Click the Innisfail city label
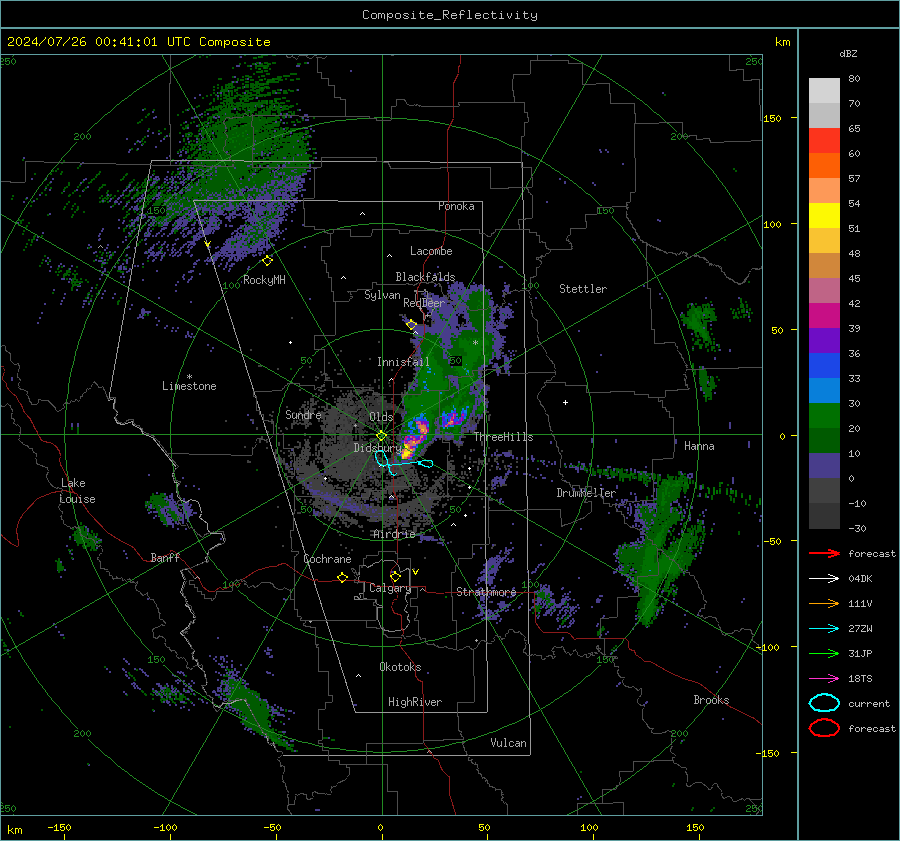 [404, 362]
